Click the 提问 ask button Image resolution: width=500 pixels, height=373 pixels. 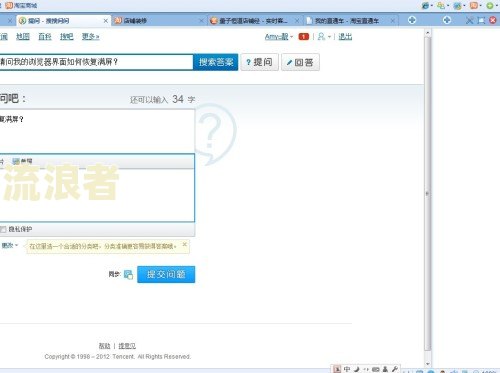pyautogui.click(x=259, y=62)
